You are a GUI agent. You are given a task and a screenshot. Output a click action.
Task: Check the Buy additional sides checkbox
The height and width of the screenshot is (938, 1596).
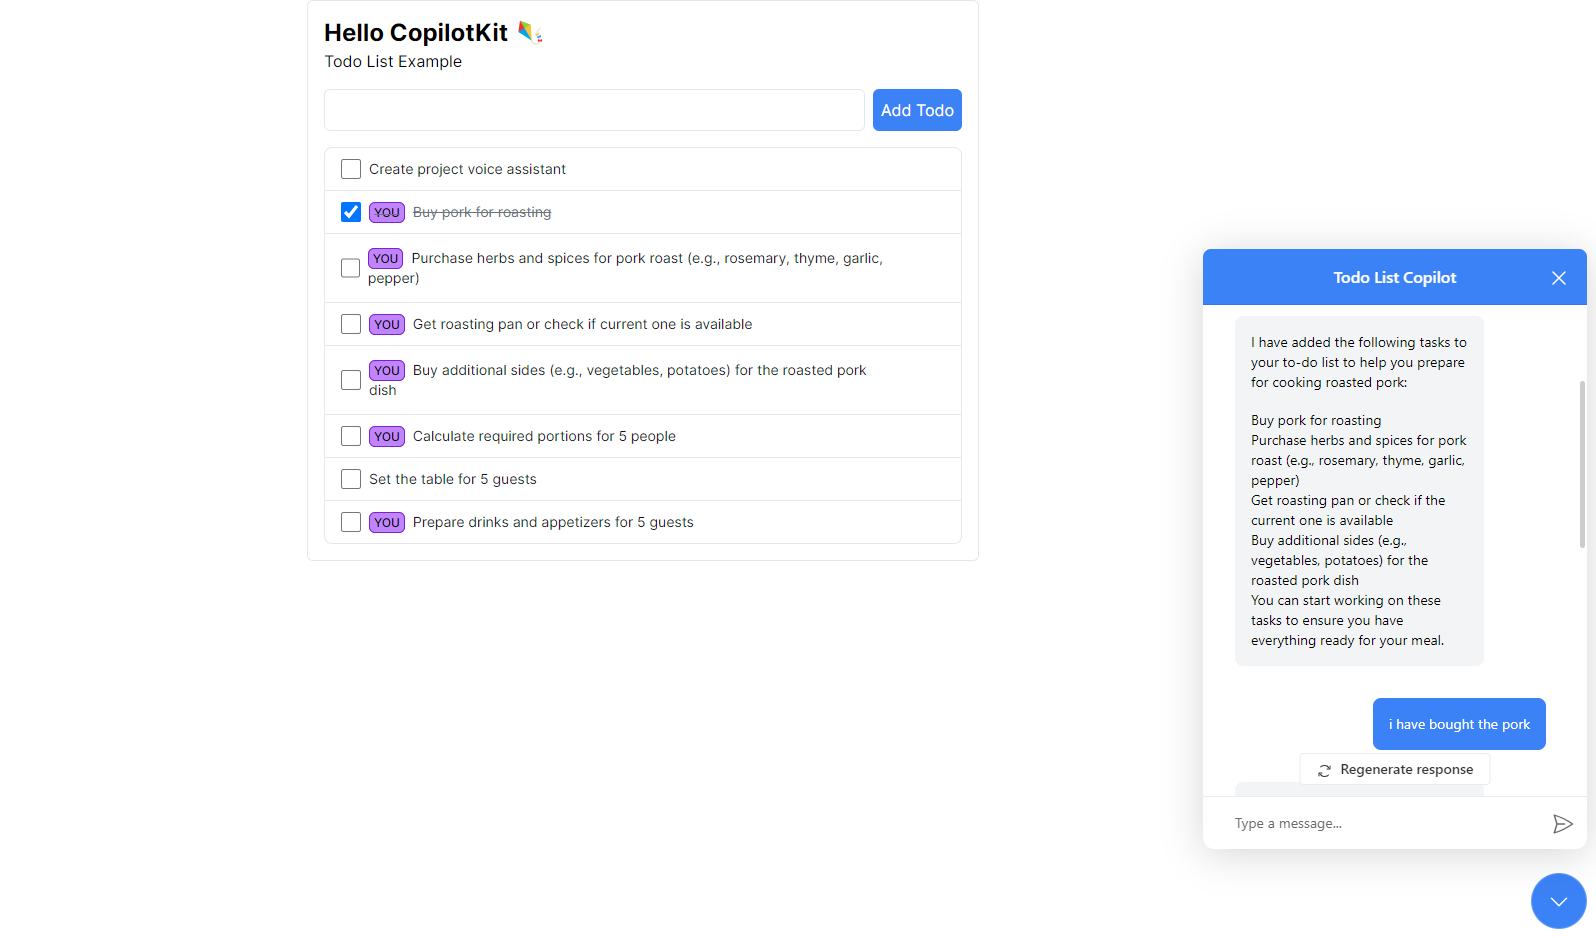(351, 380)
